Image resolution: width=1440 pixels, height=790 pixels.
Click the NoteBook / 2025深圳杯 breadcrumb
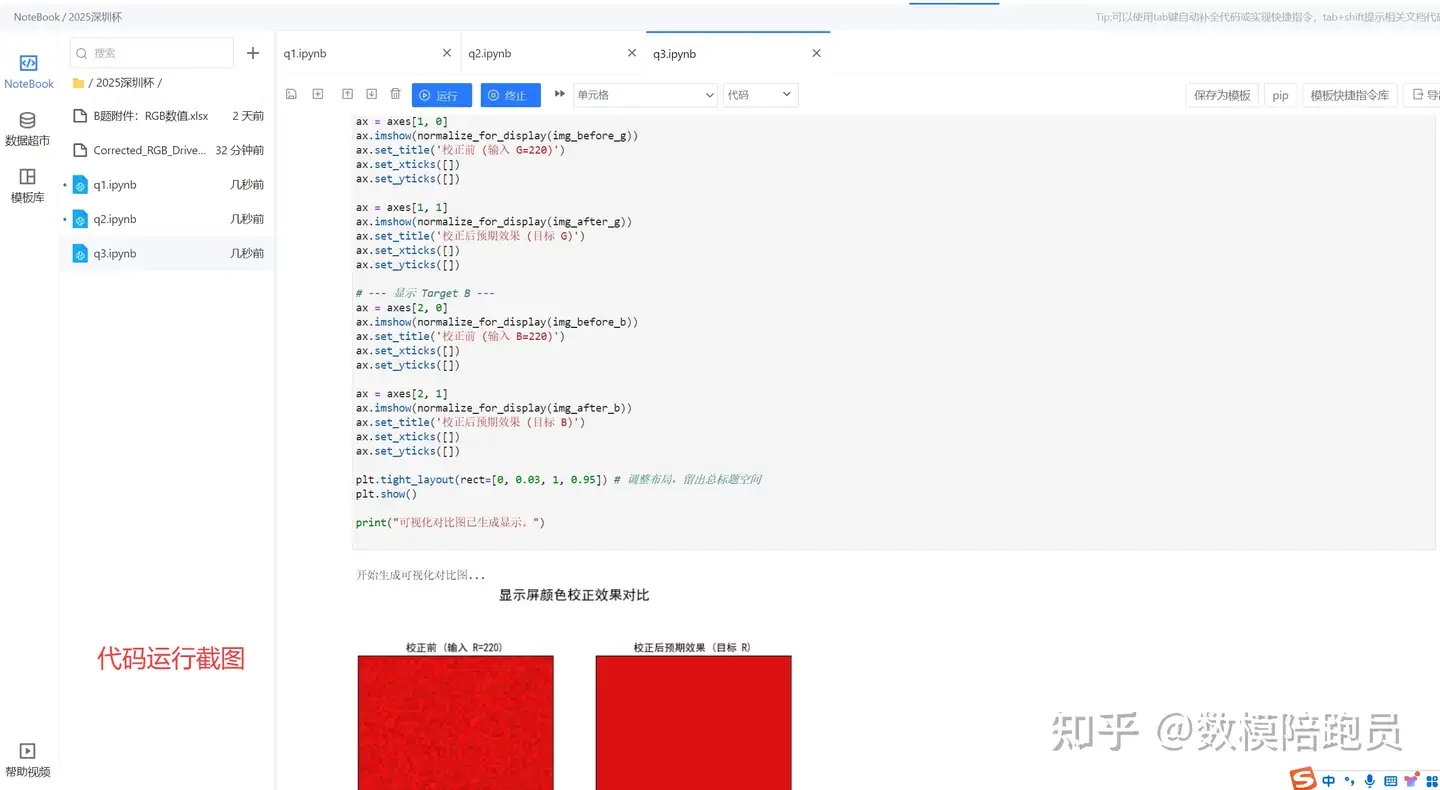tap(68, 17)
